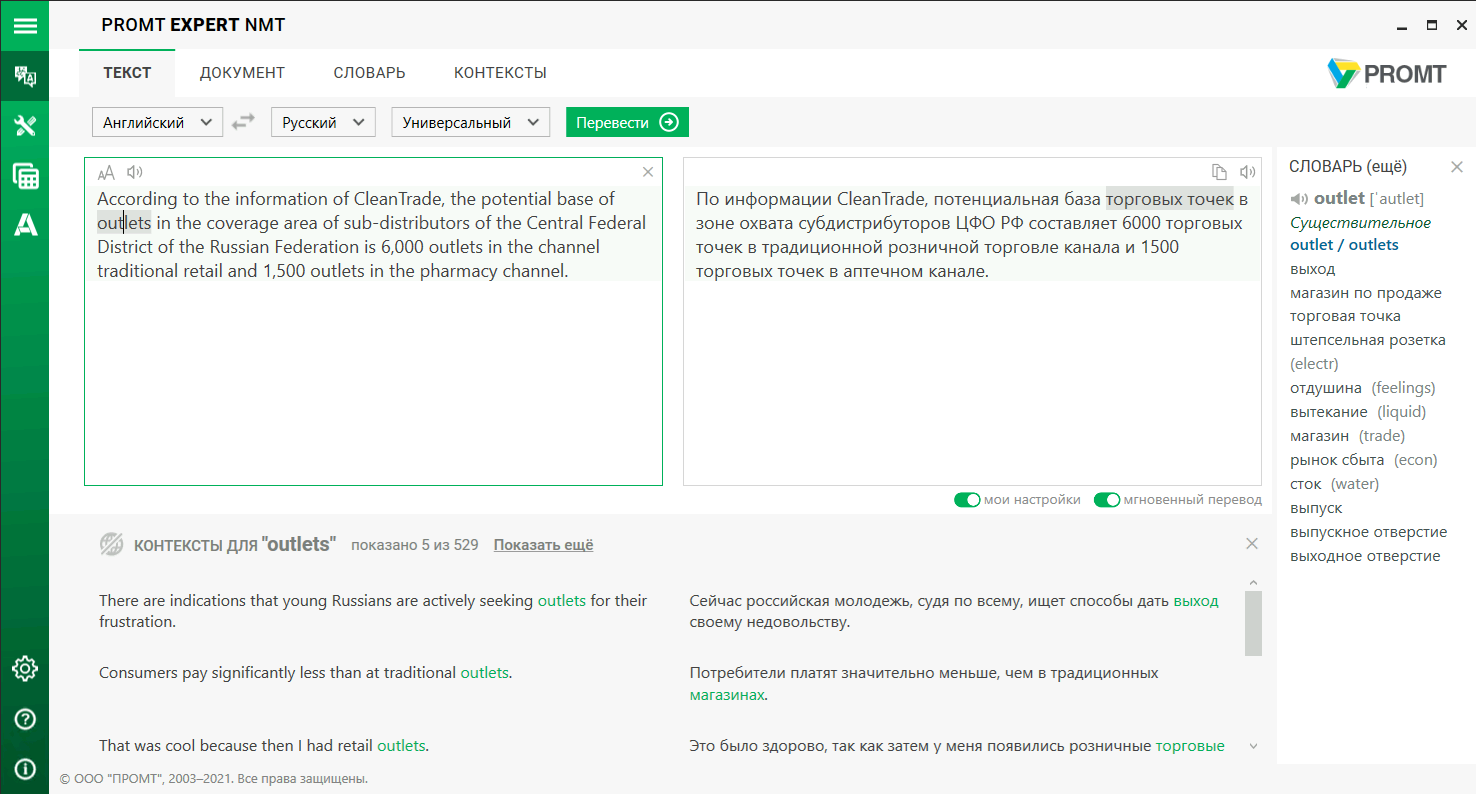Open help with the question mark icon

24,719
